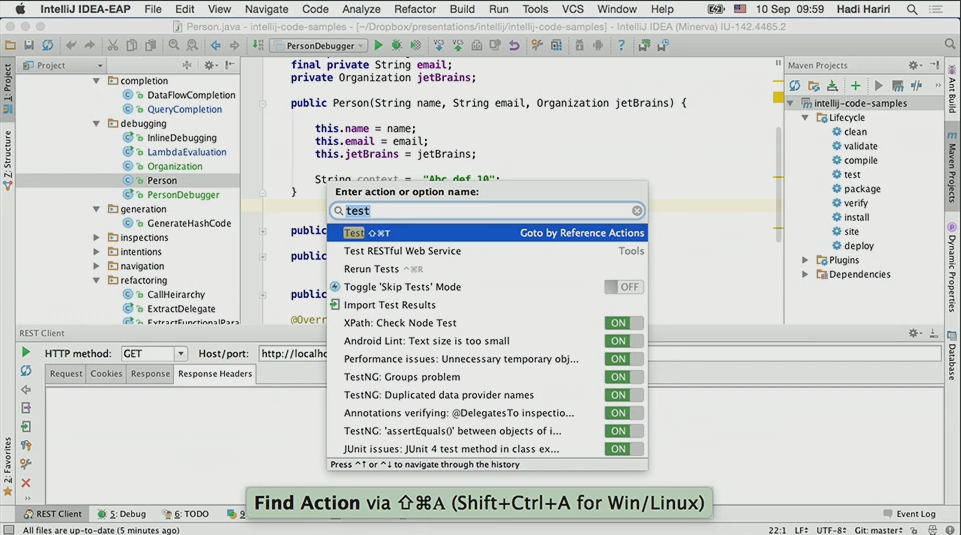Reimport Maven projects refresh icon

(795, 86)
